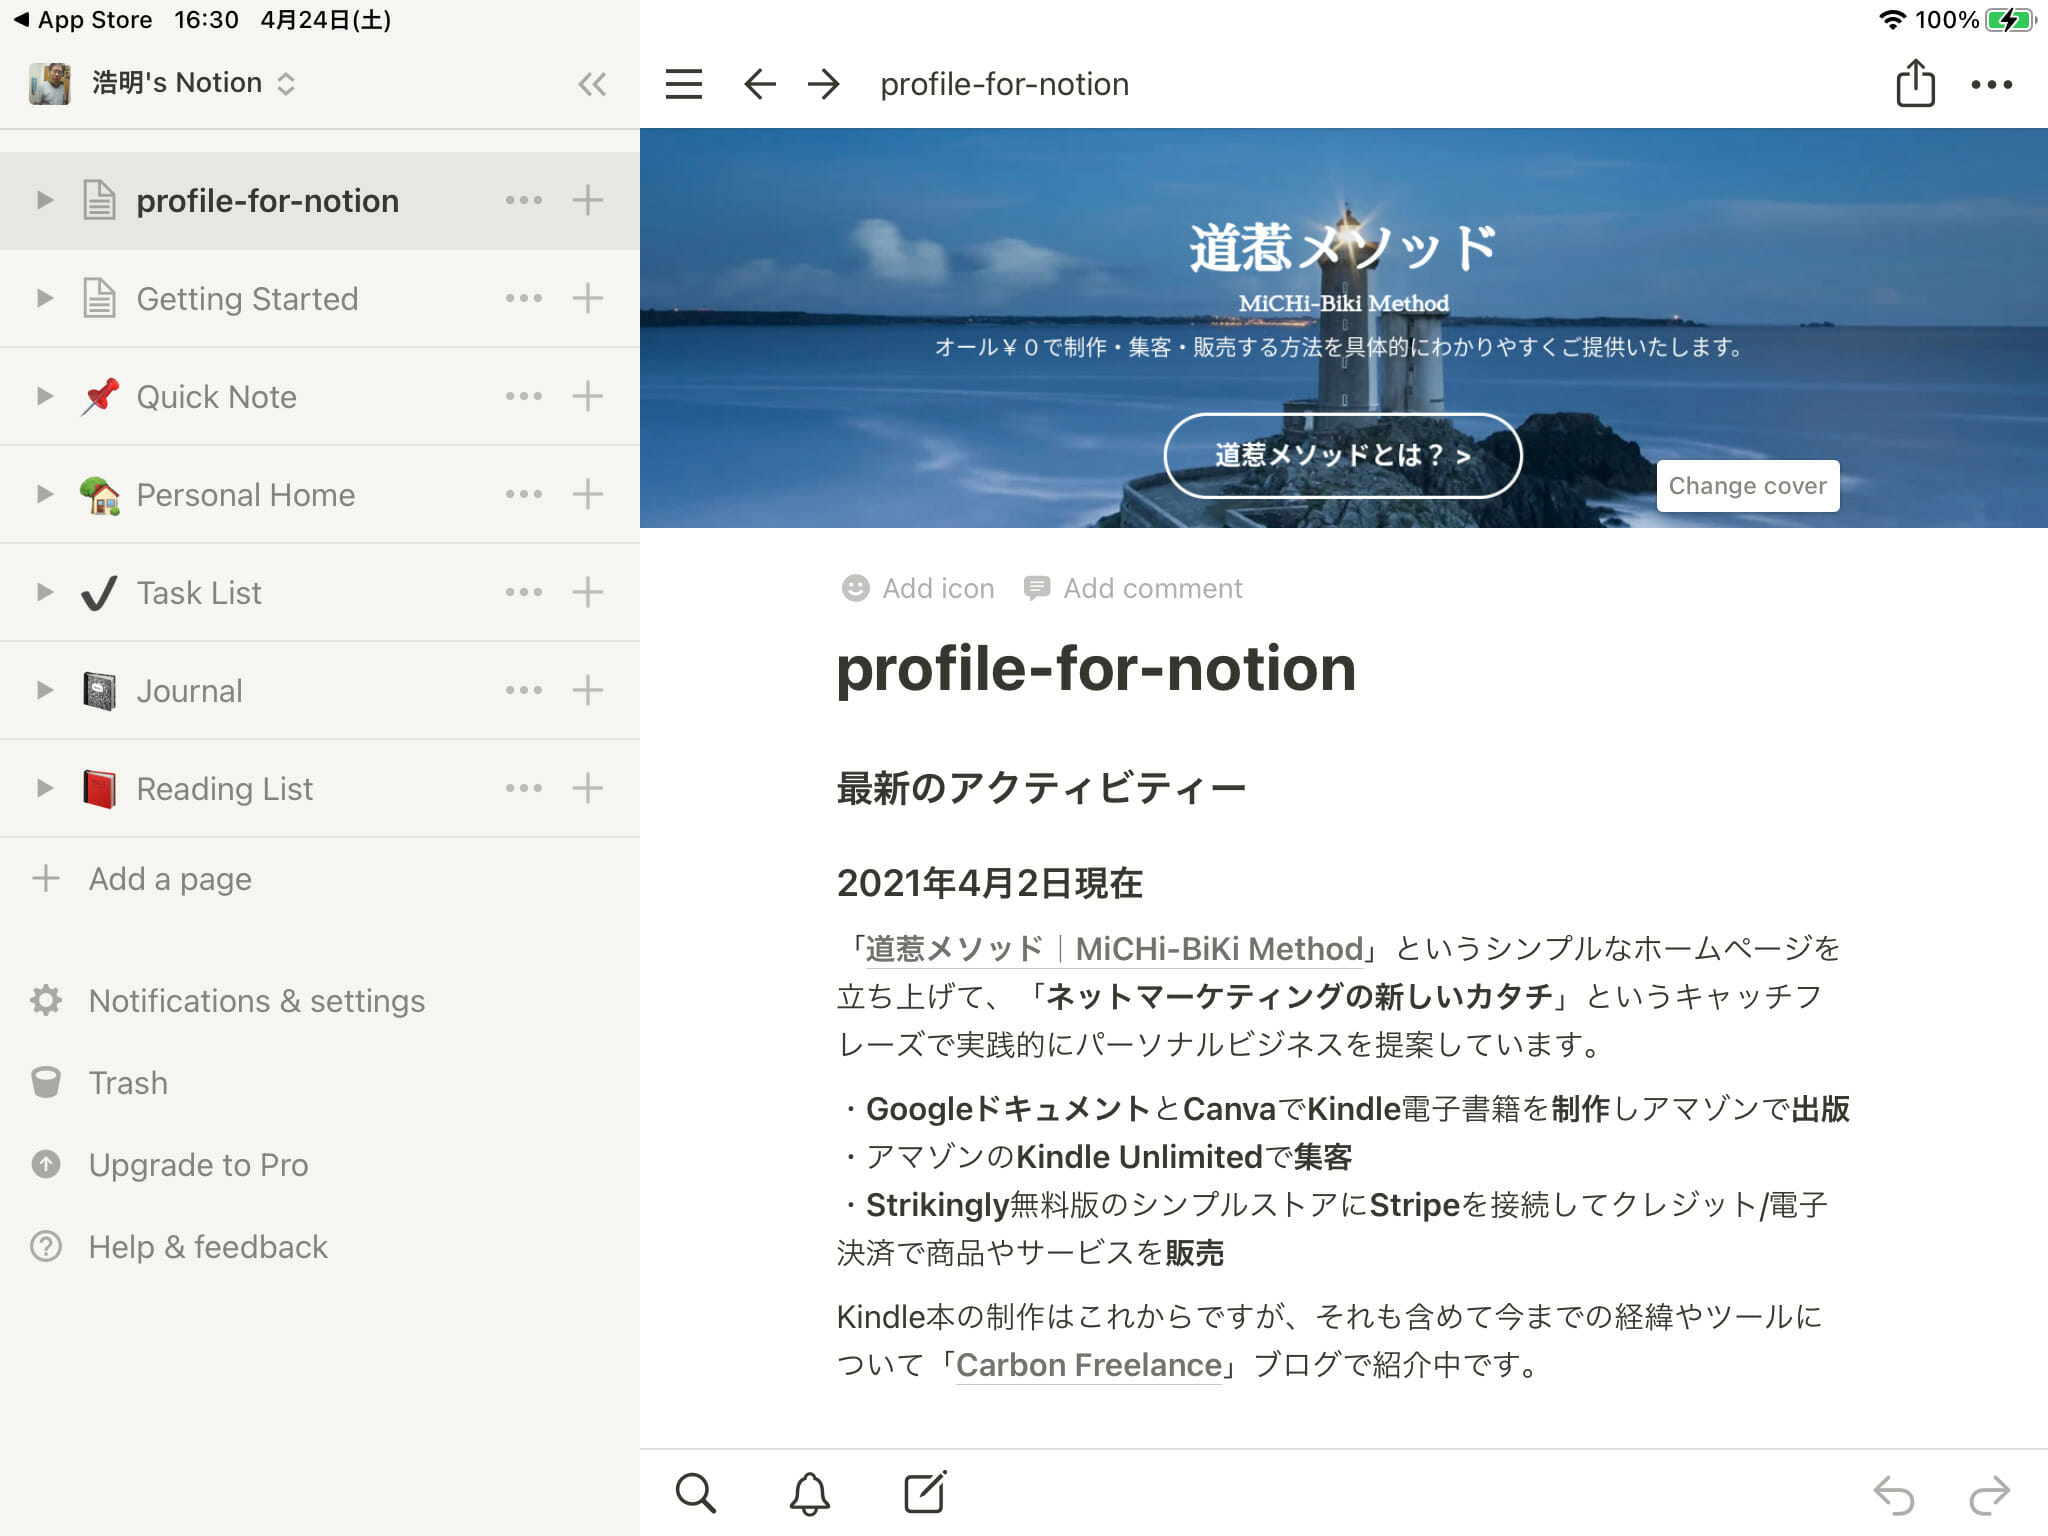
Task: Add subpage inside Reading List with plus
Action: (588, 788)
